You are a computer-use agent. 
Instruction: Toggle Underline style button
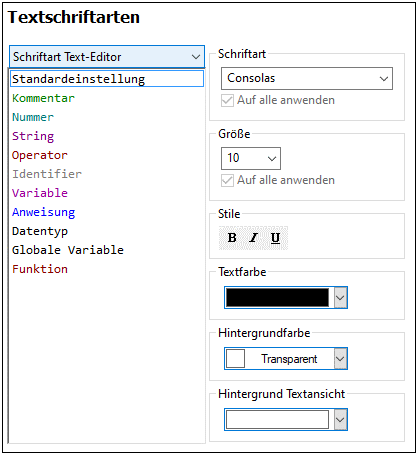point(275,238)
